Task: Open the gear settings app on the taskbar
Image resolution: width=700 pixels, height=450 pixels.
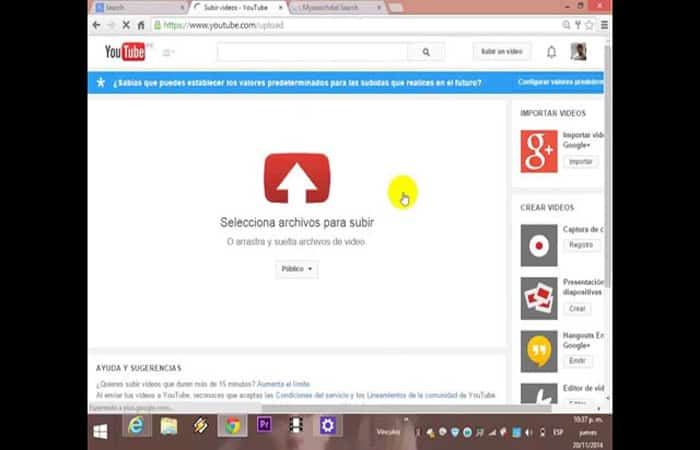Action: point(328,425)
